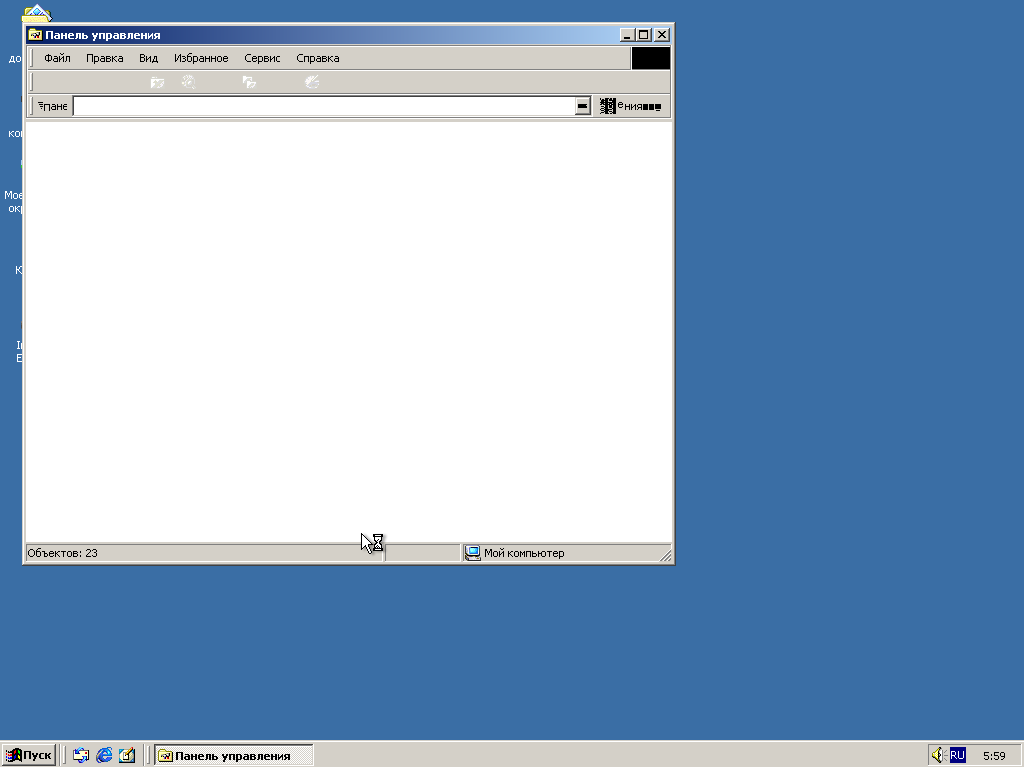
Task: Click Панель управления taskbar button
Action: tap(233, 755)
